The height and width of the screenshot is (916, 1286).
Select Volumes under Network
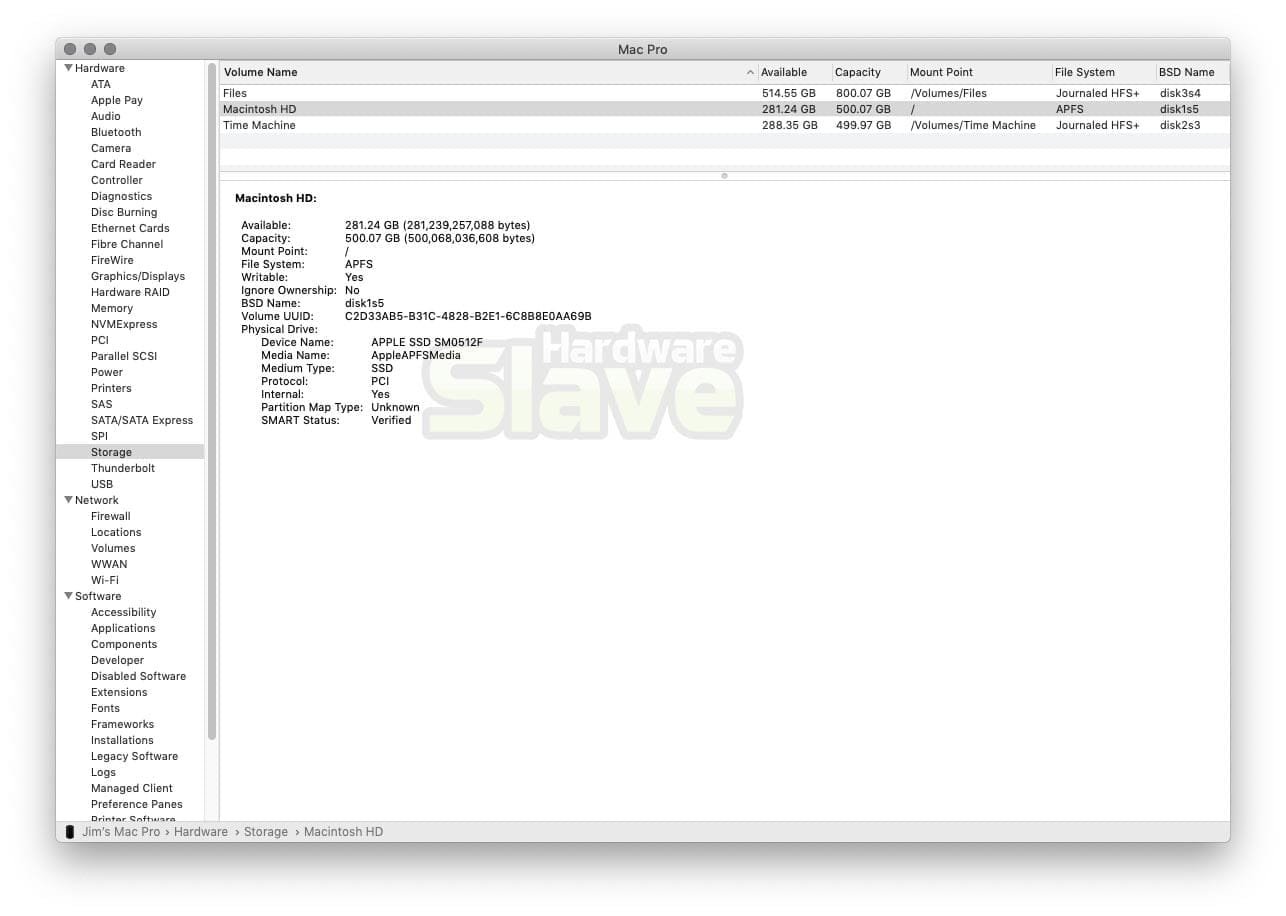(x=113, y=548)
